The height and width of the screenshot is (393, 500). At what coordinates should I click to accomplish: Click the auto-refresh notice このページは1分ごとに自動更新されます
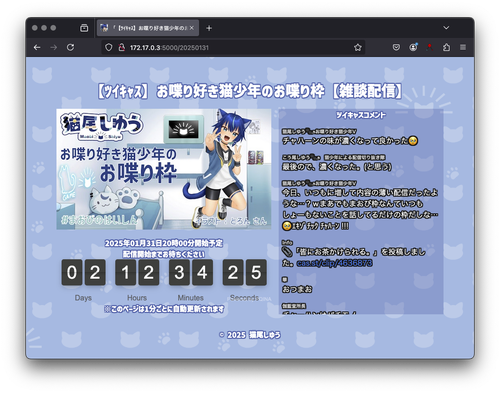coord(164,309)
